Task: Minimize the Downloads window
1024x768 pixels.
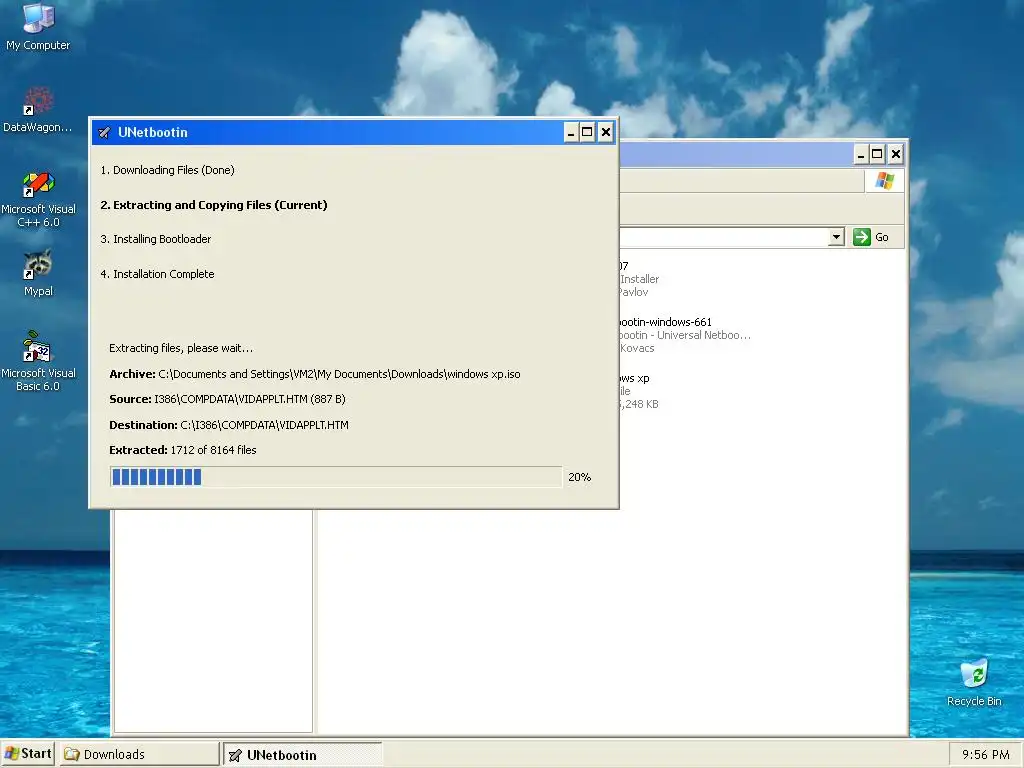Action: click(x=861, y=155)
